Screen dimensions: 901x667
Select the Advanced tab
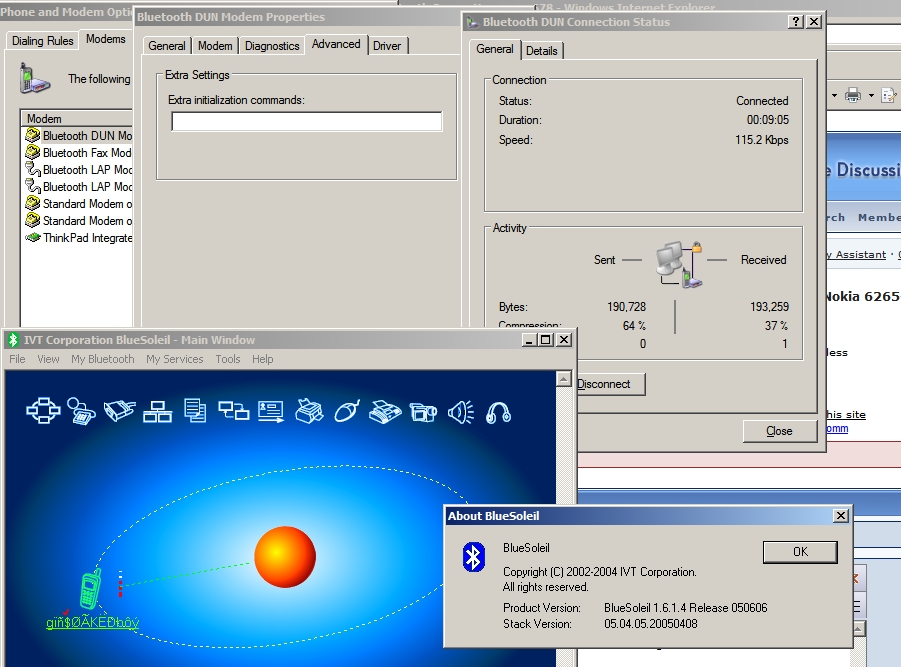(336, 44)
